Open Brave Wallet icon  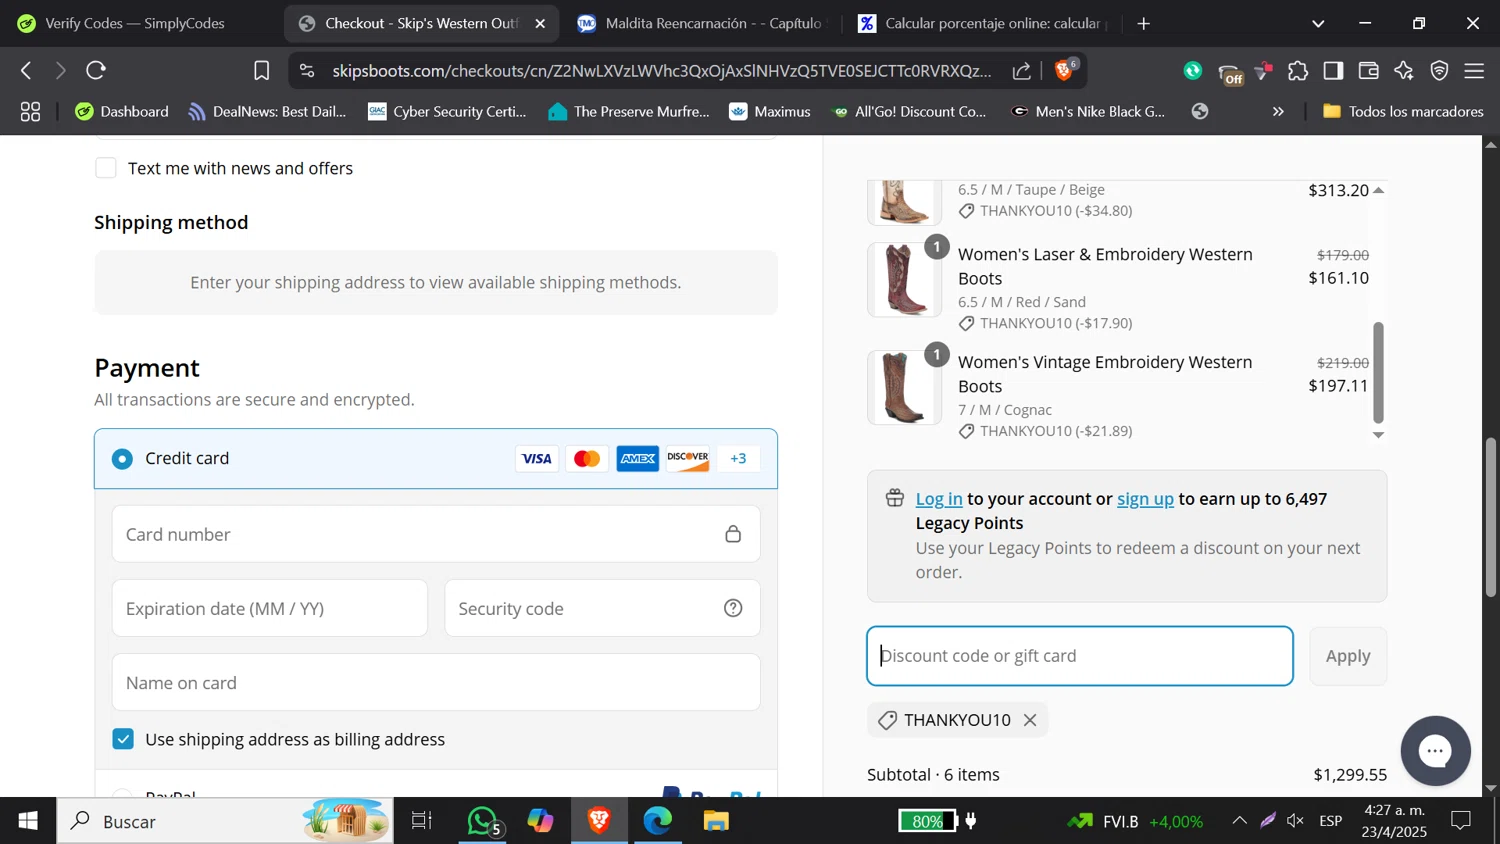(x=1369, y=70)
